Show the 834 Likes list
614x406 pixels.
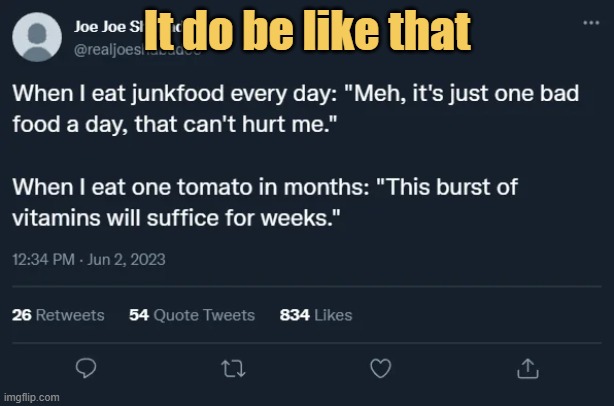[316, 315]
